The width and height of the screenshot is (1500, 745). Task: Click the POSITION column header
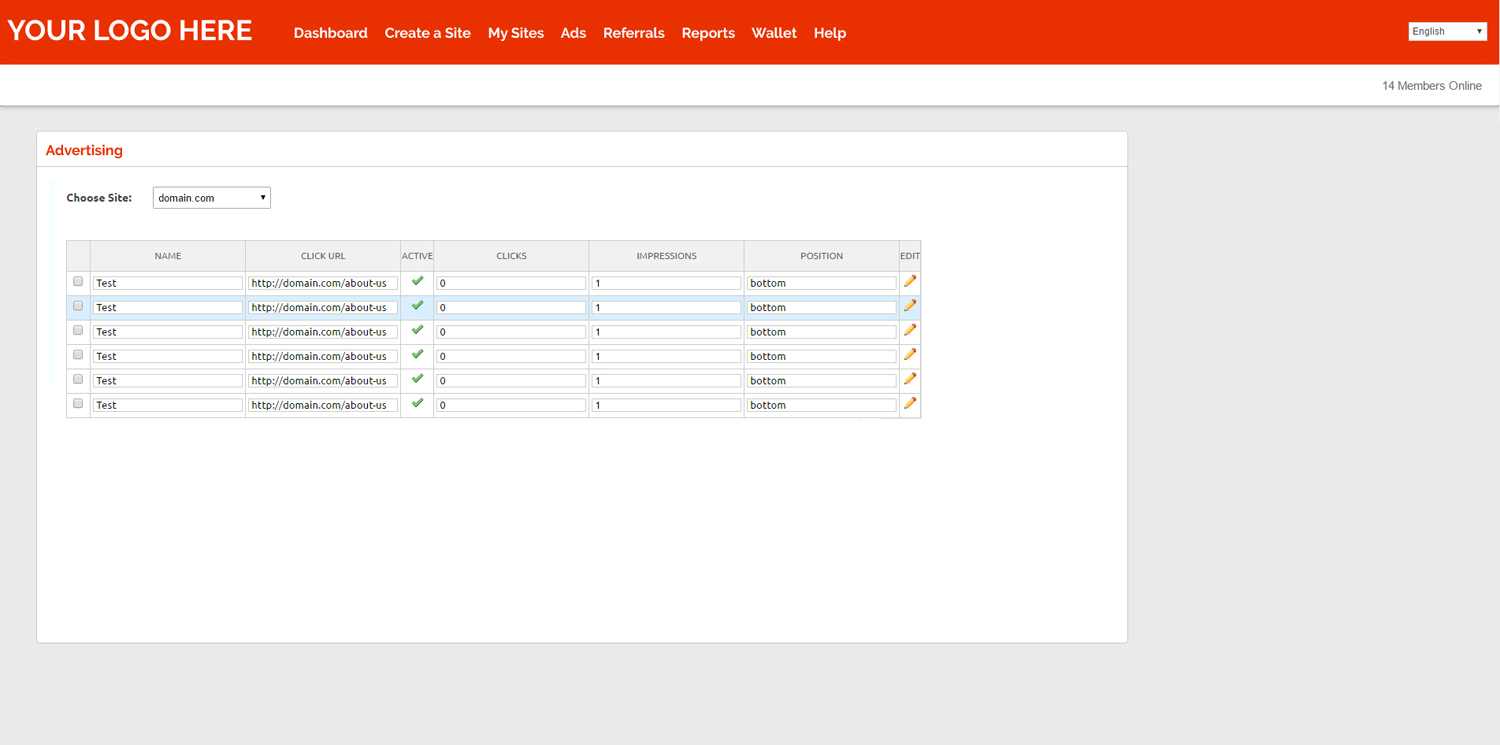point(822,256)
